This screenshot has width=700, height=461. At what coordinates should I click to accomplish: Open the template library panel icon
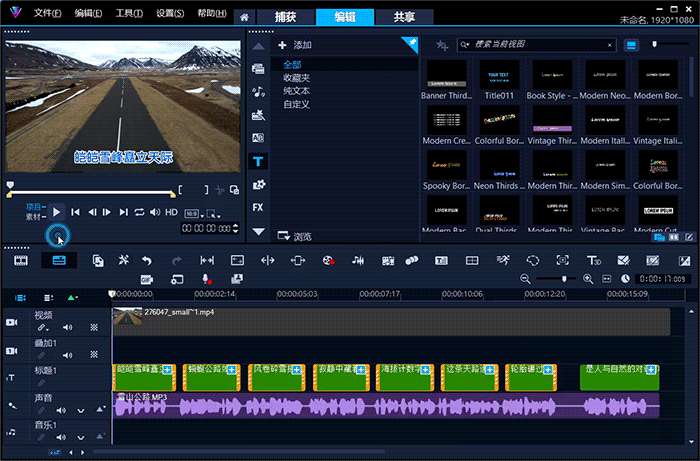[x=258, y=115]
